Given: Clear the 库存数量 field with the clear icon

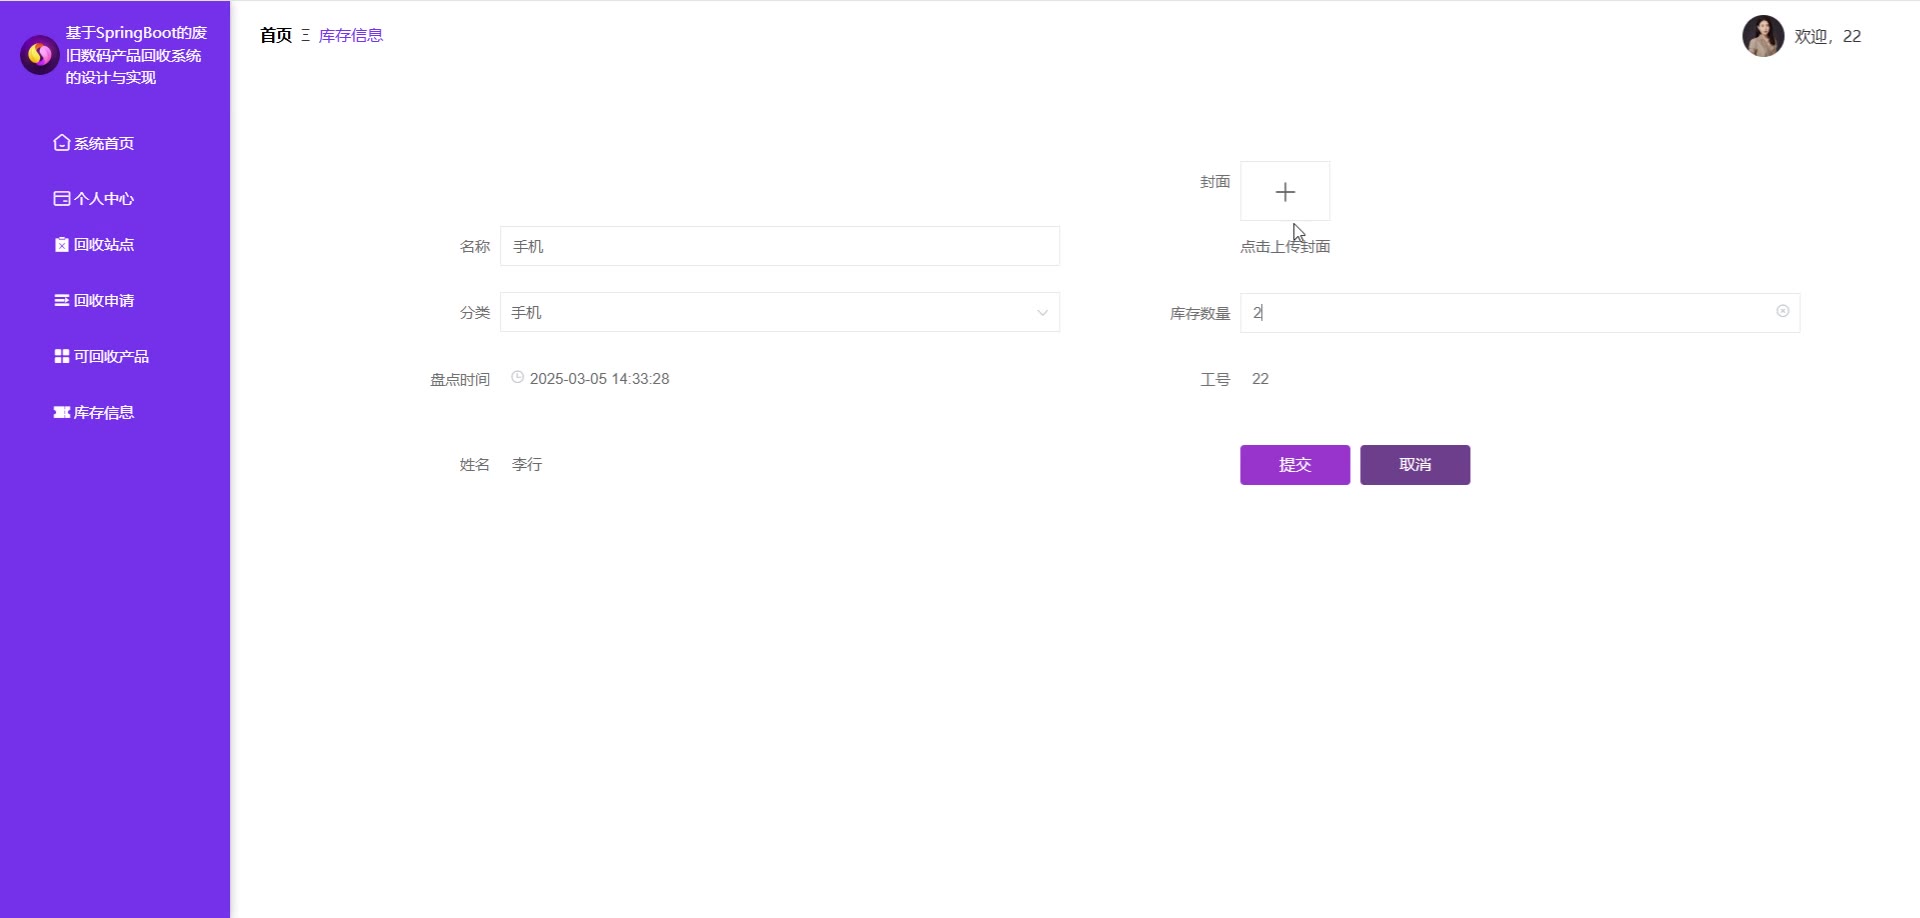Looking at the screenshot, I should pyautogui.click(x=1782, y=311).
